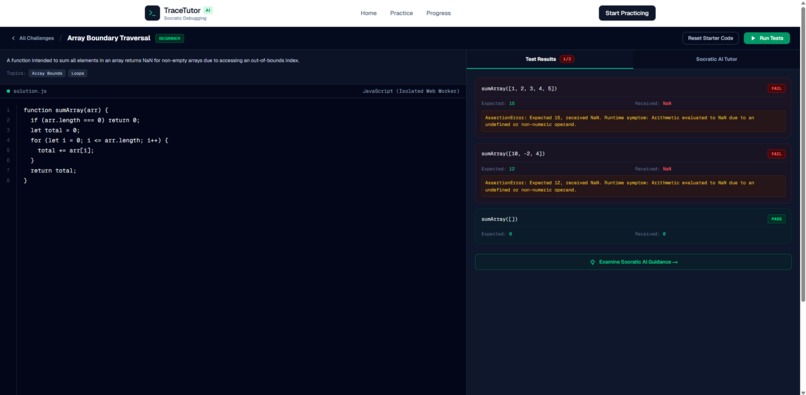This screenshot has height=395, width=806.
Task: Click the AssertionError message expecting 12
Action: 633,186
